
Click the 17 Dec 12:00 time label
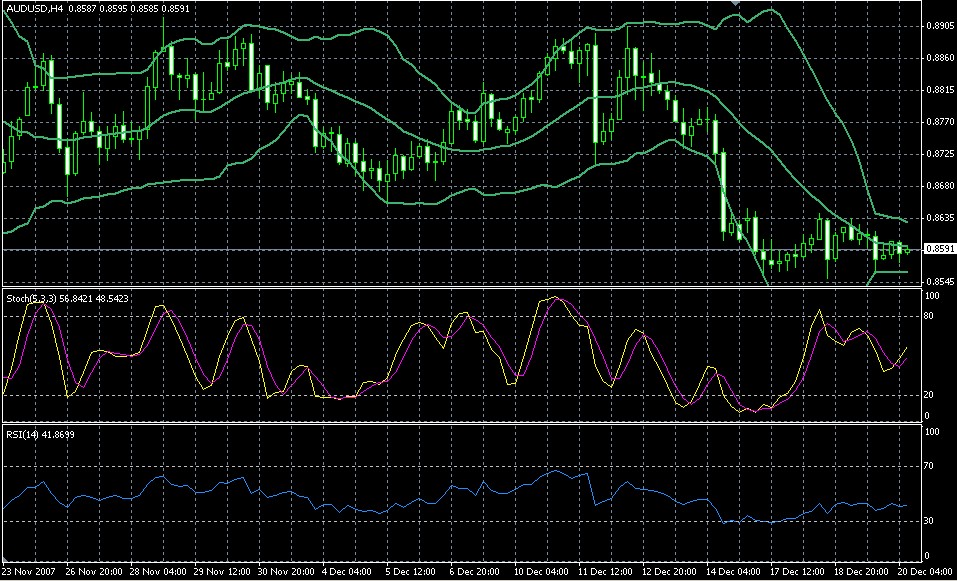[798, 572]
